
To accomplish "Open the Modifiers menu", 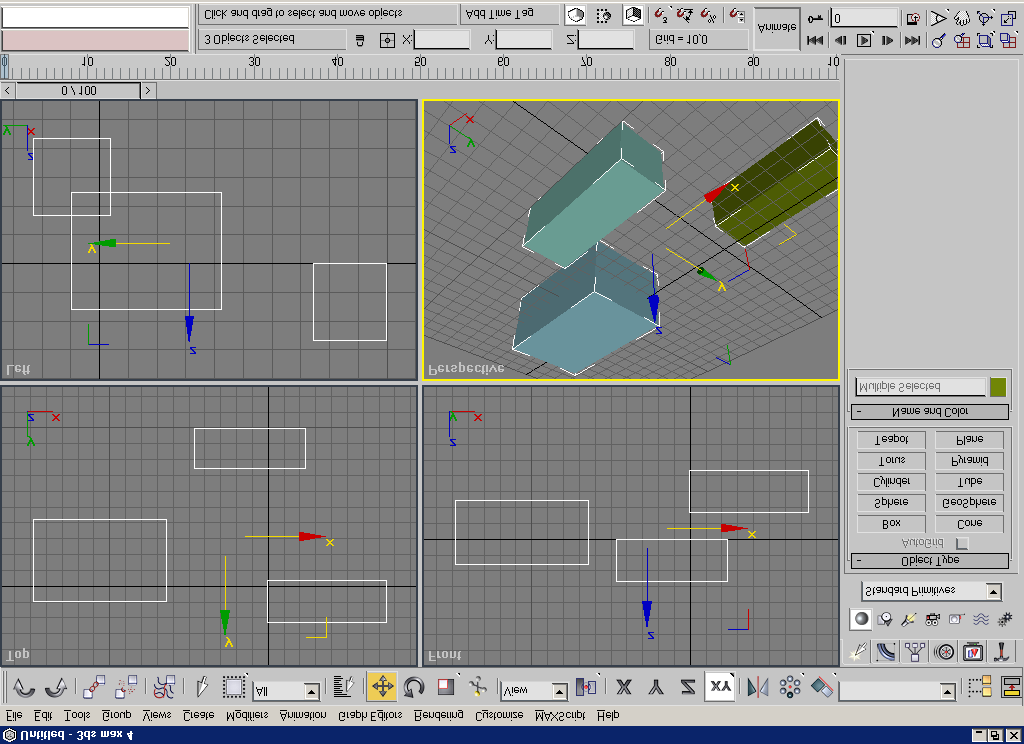I will click(247, 715).
